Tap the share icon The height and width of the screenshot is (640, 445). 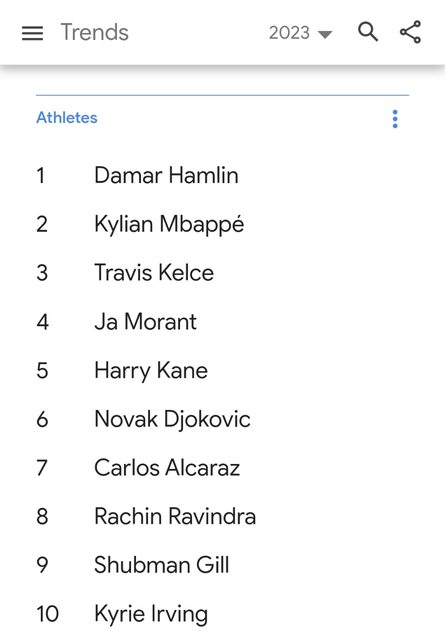[x=410, y=32]
